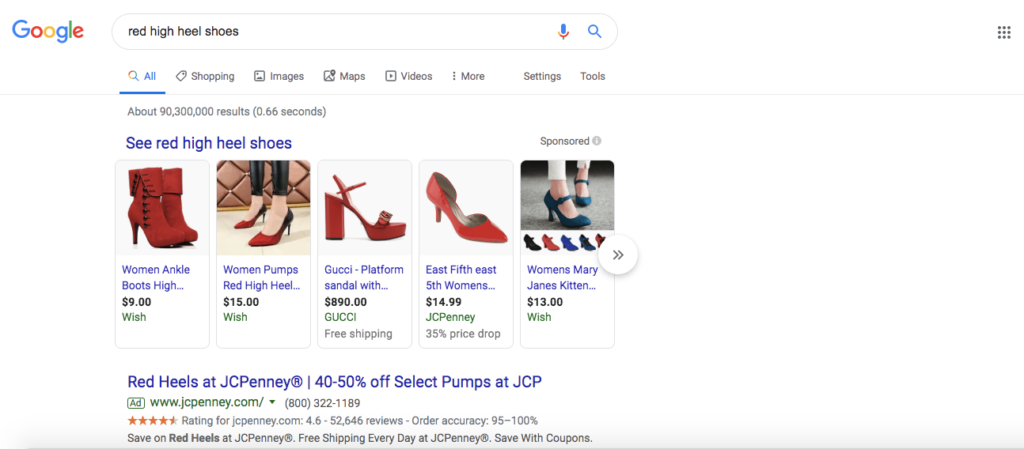
Task: Open the Google apps grid
Action: point(1004,33)
